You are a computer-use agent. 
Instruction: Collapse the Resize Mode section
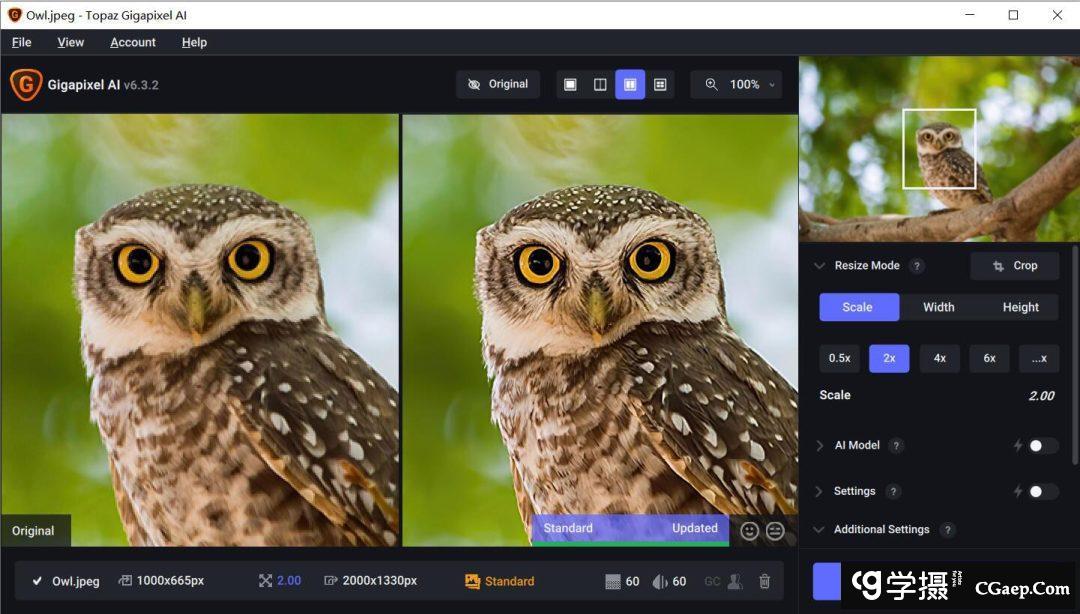coord(820,266)
